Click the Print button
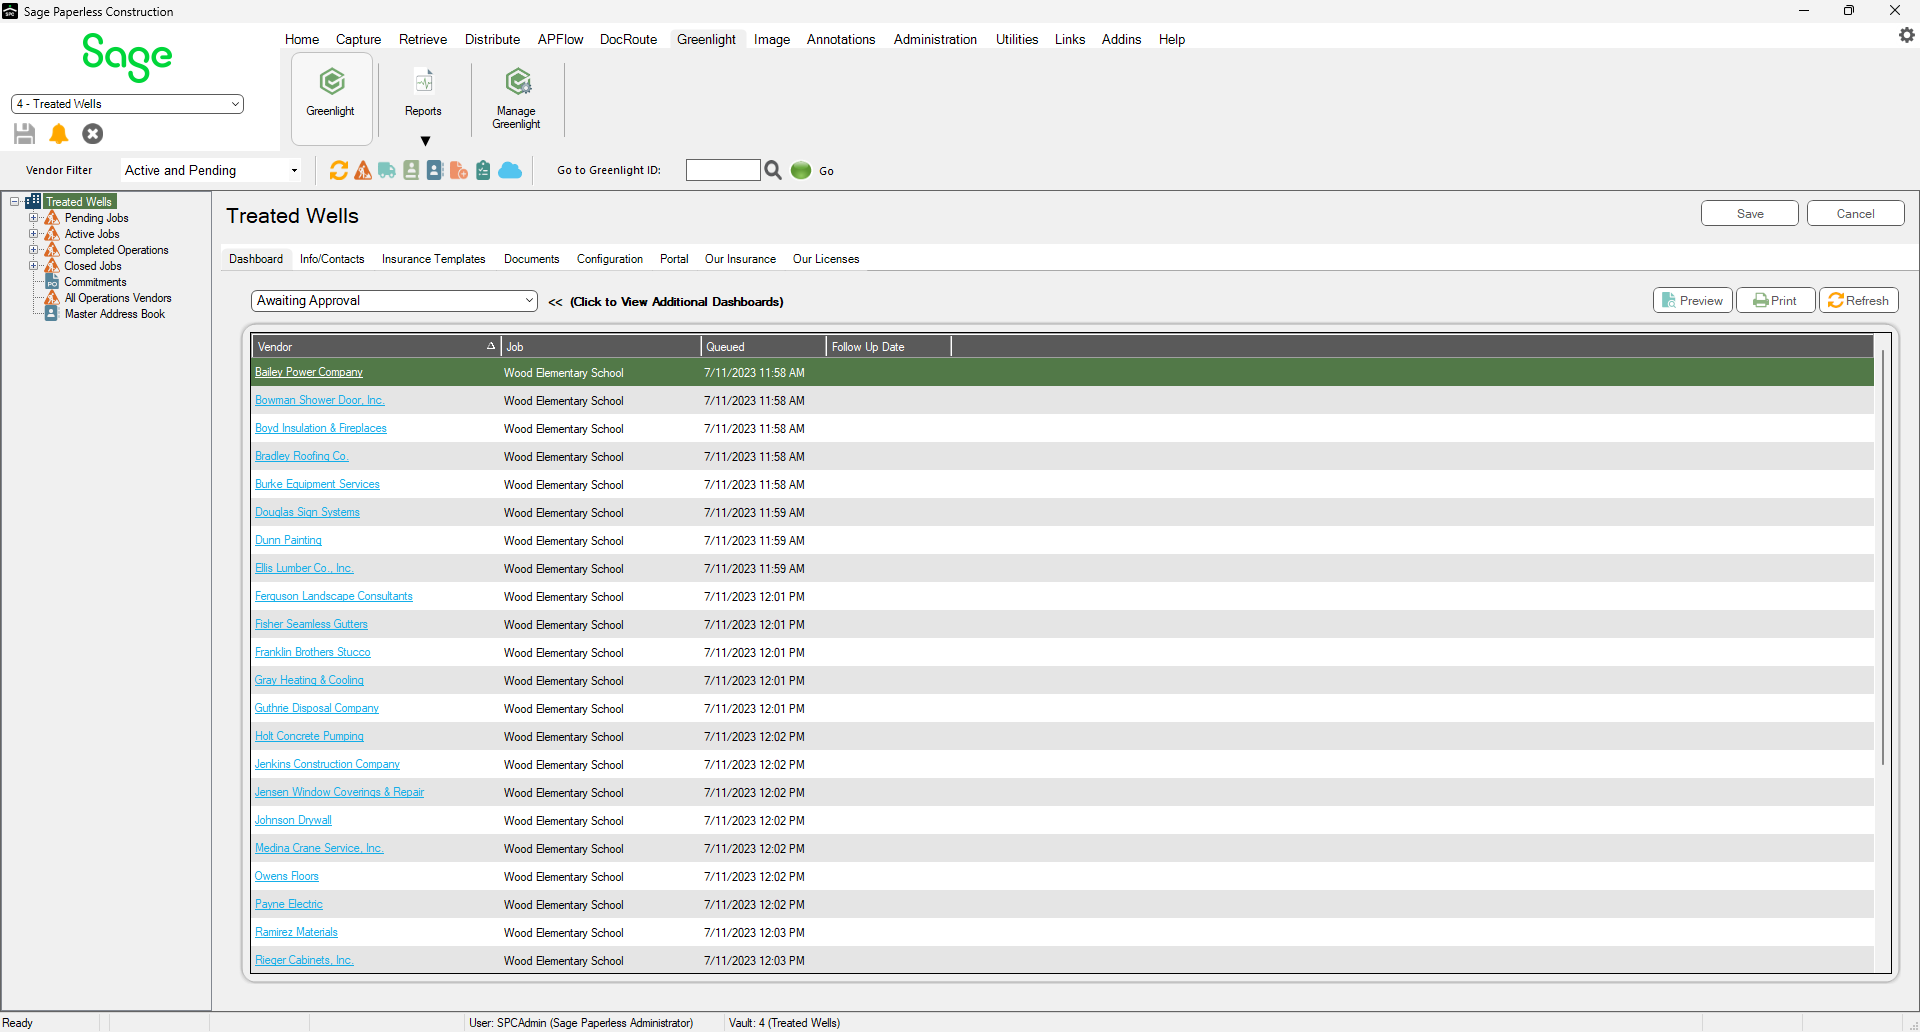Screen dimensions: 1920x1032 [1775, 301]
